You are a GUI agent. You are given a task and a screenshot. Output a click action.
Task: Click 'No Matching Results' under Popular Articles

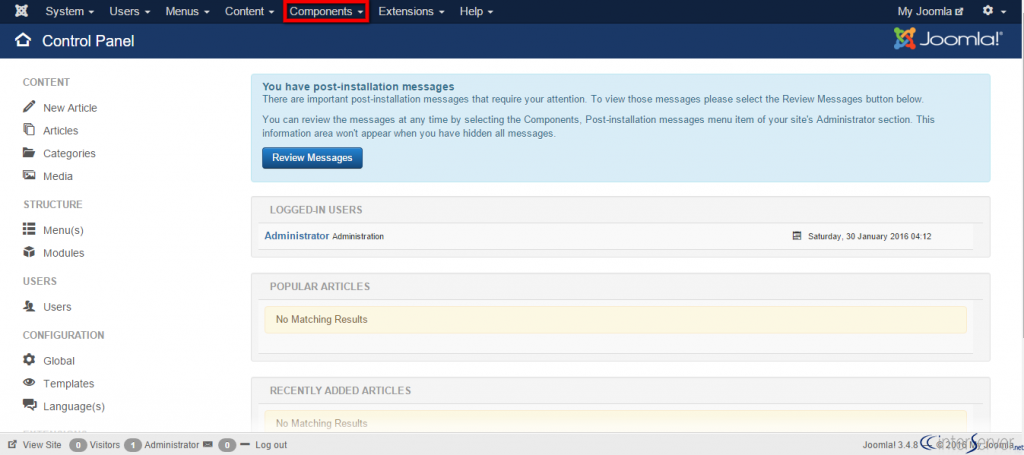click(x=321, y=319)
